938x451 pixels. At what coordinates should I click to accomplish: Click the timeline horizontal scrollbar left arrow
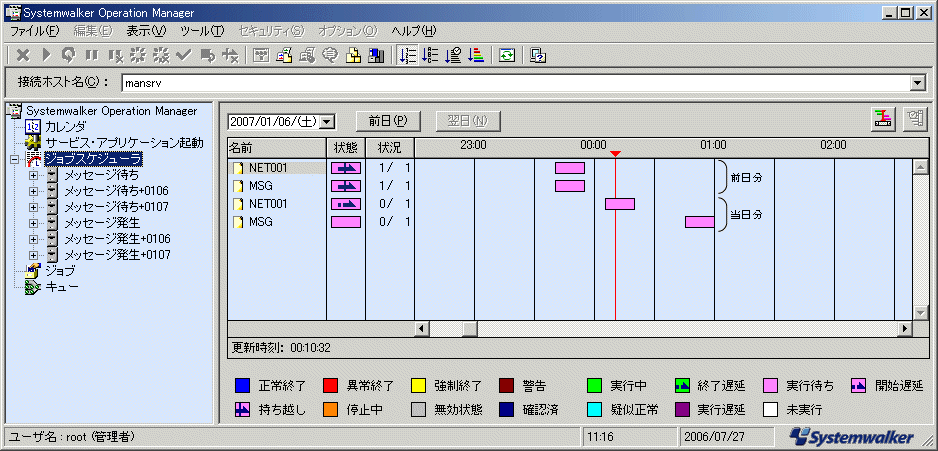pyautogui.click(x=422, y=328)
